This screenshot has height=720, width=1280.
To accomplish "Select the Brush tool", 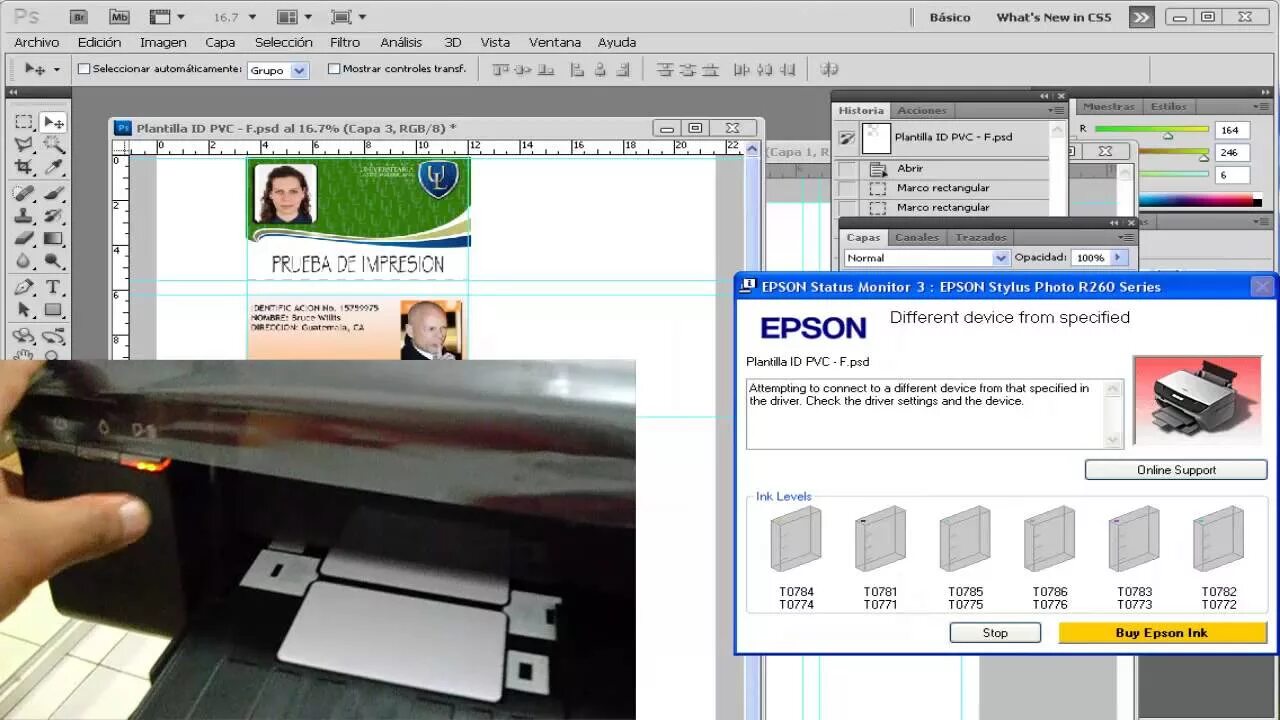I will pos(54,193).
